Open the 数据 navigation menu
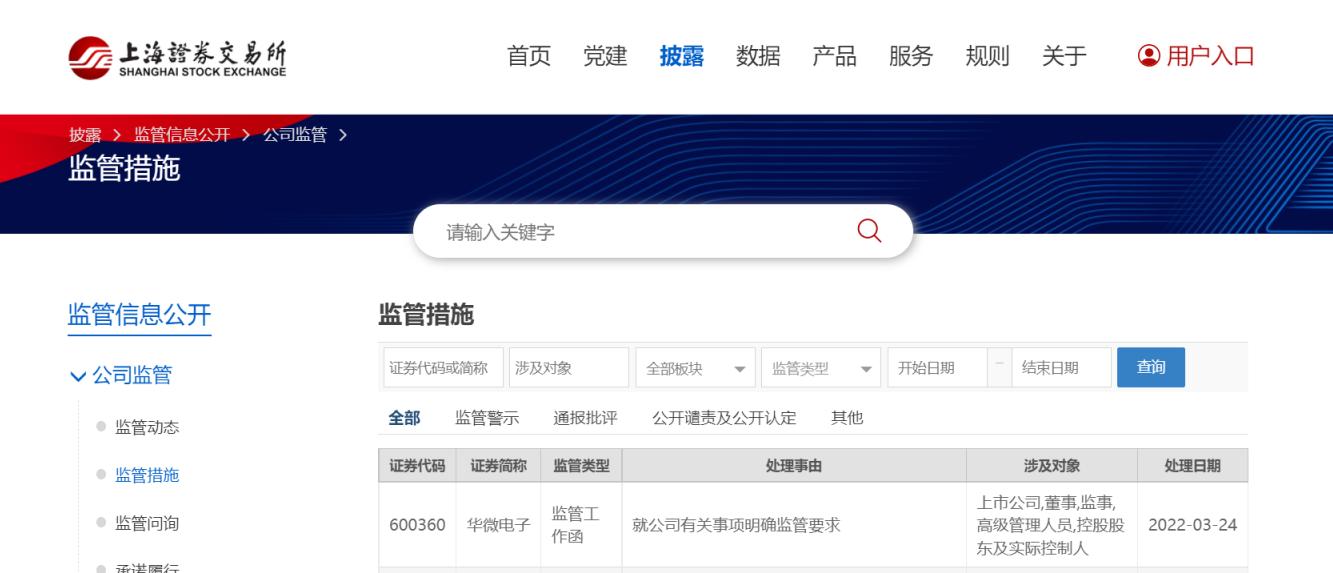1333x573 pixels. point(758,57)
